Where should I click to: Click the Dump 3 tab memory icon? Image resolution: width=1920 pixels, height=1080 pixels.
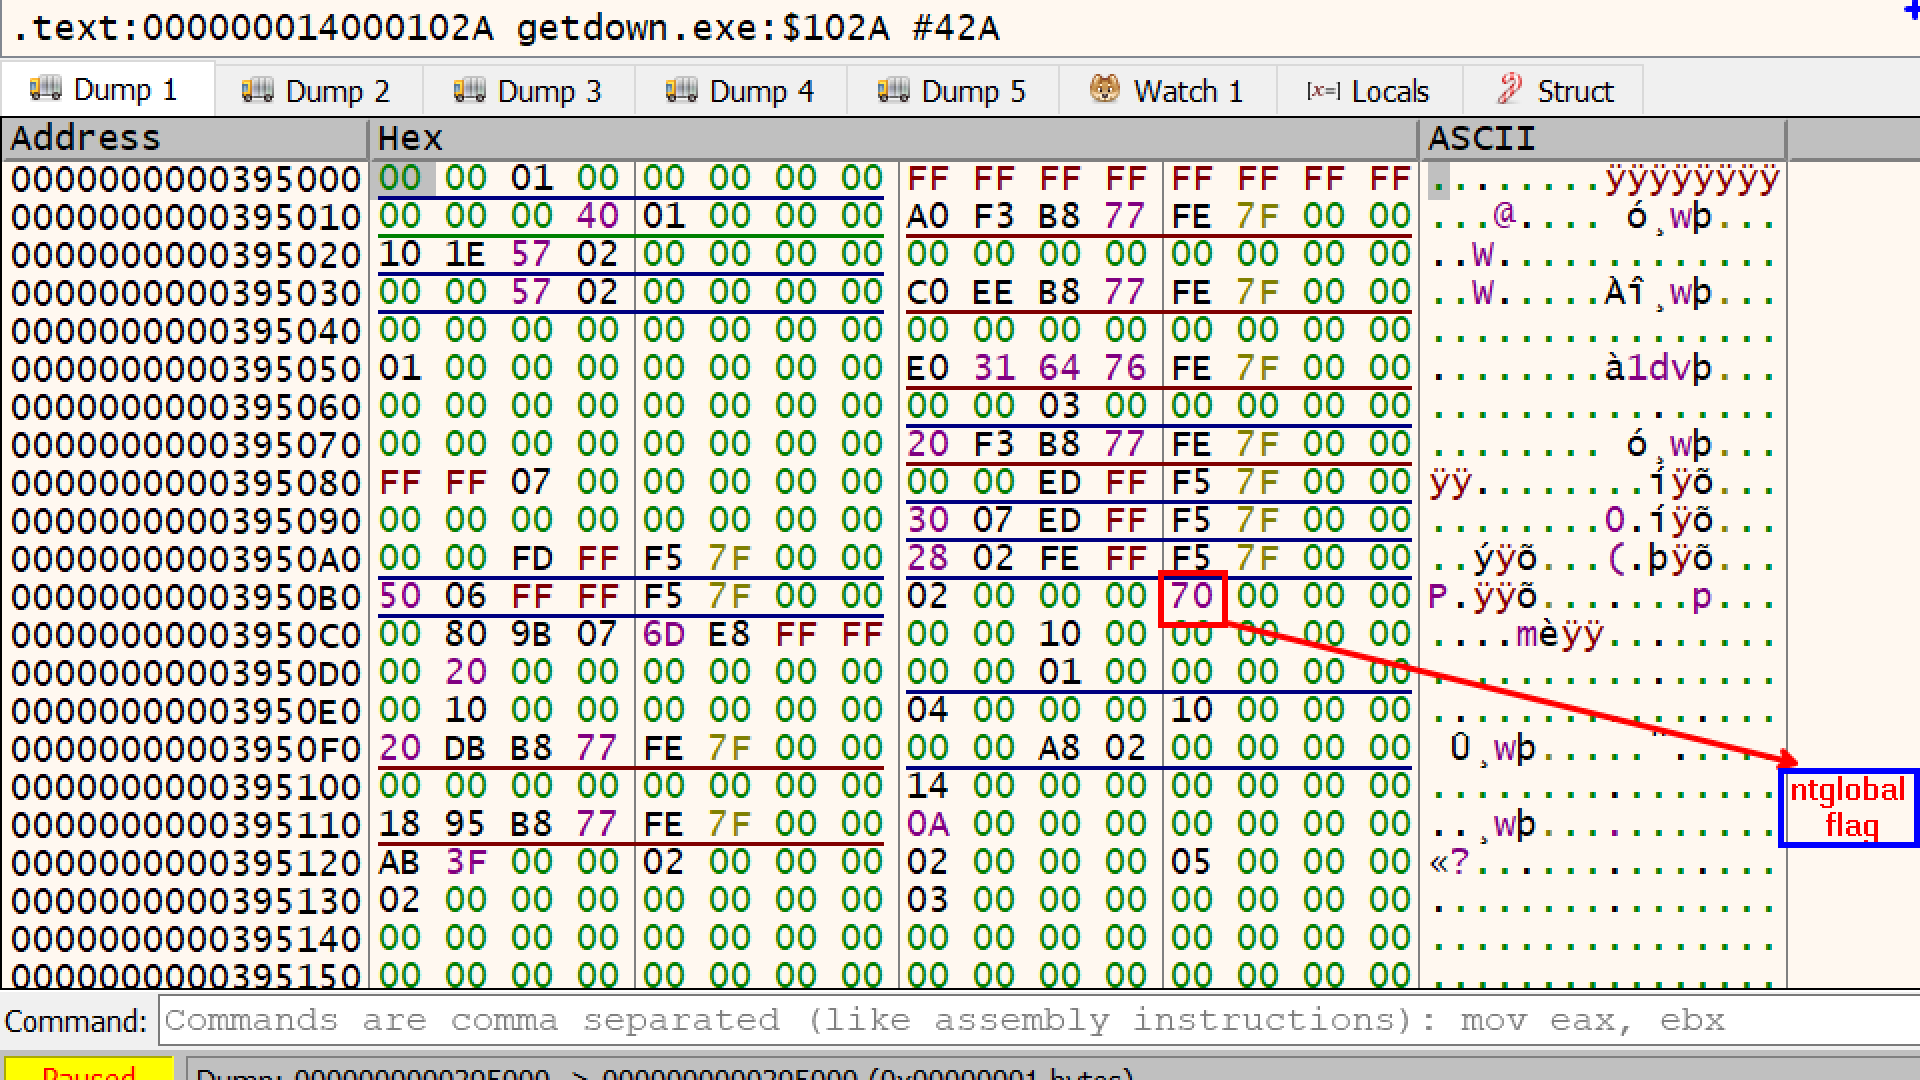pos(469,91)
